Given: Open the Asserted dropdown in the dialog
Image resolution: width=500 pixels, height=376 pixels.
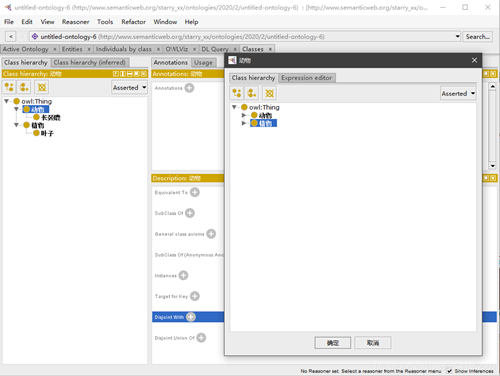Looking at the screenshot, I should pyautogui.click(x=458, y=94).
